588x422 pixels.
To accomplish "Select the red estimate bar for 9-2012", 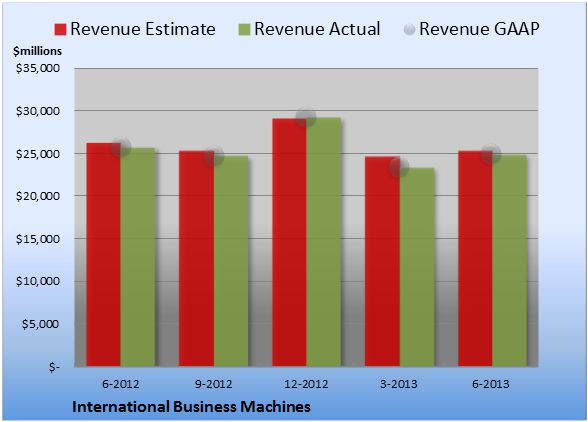I will (x=196, y=258).
